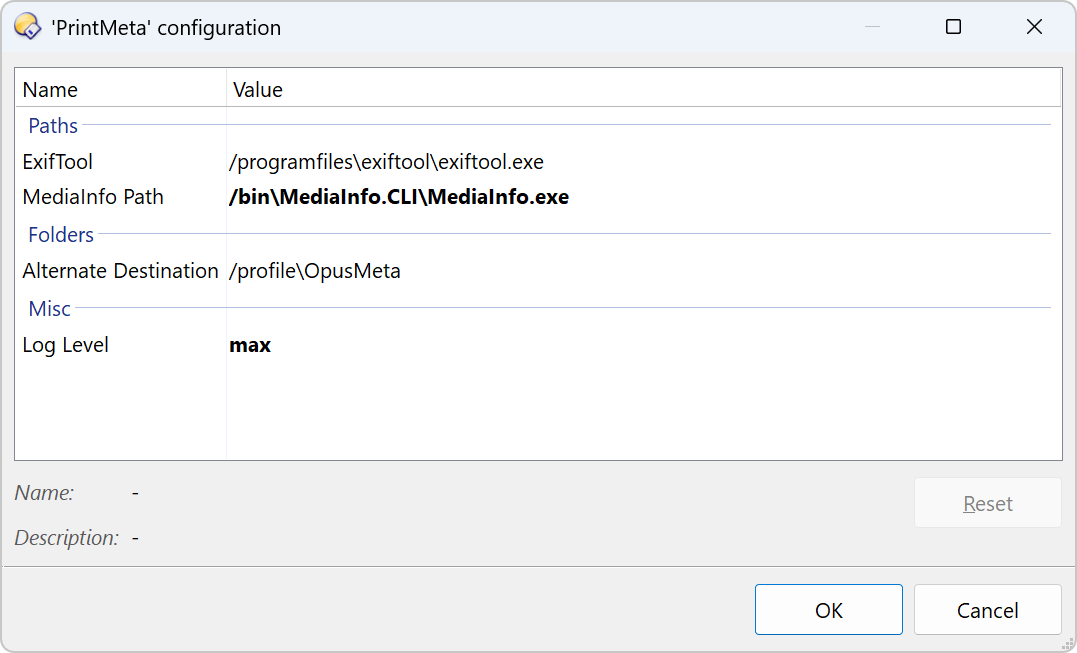Edit the ExifTool path value
Screen dimensions: 1077x653
click(x=387, y=162)
